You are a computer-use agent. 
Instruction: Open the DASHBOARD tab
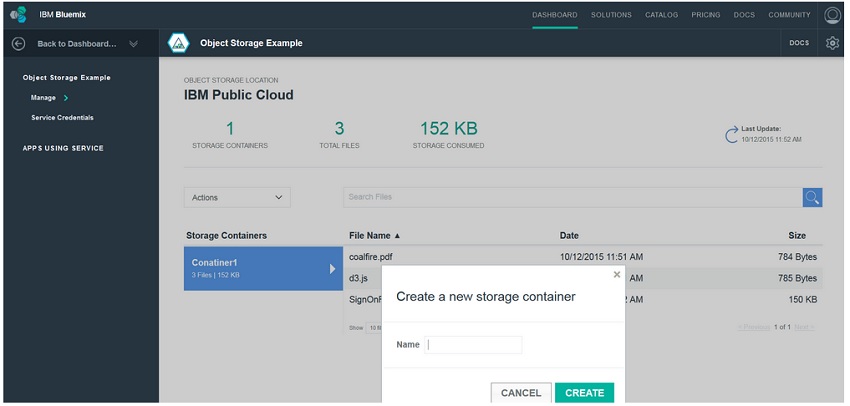point(555,15)
